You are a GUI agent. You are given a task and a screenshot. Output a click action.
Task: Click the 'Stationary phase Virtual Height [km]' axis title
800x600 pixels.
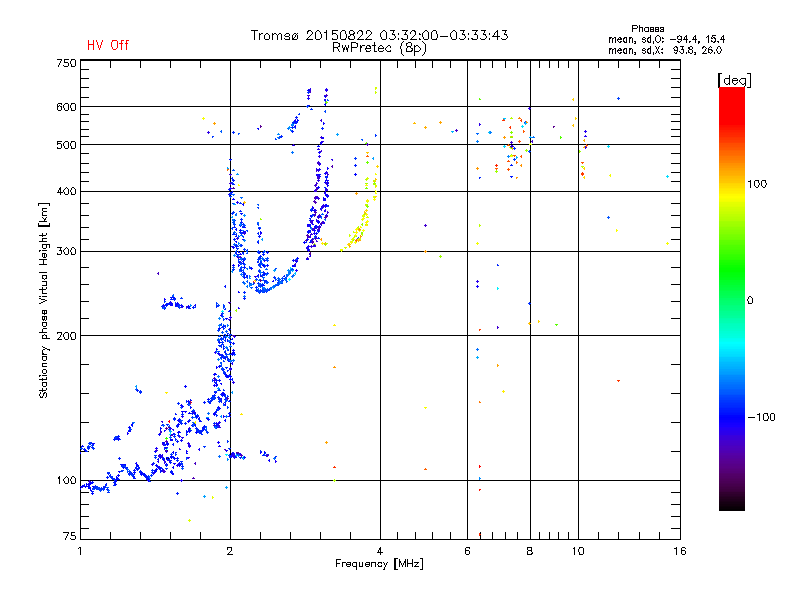click(x=44, y=300)
